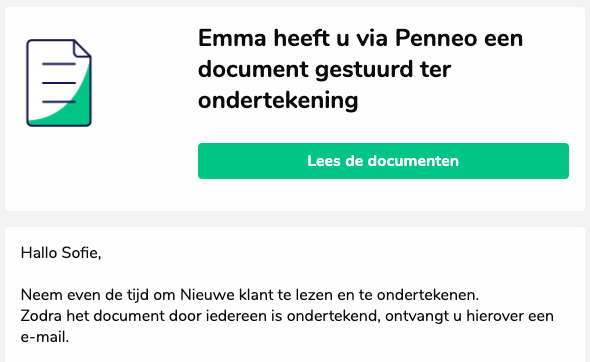Viewport: 590px width, 362px height.
Task: Click the Penneo document icon
Action: 59,83
